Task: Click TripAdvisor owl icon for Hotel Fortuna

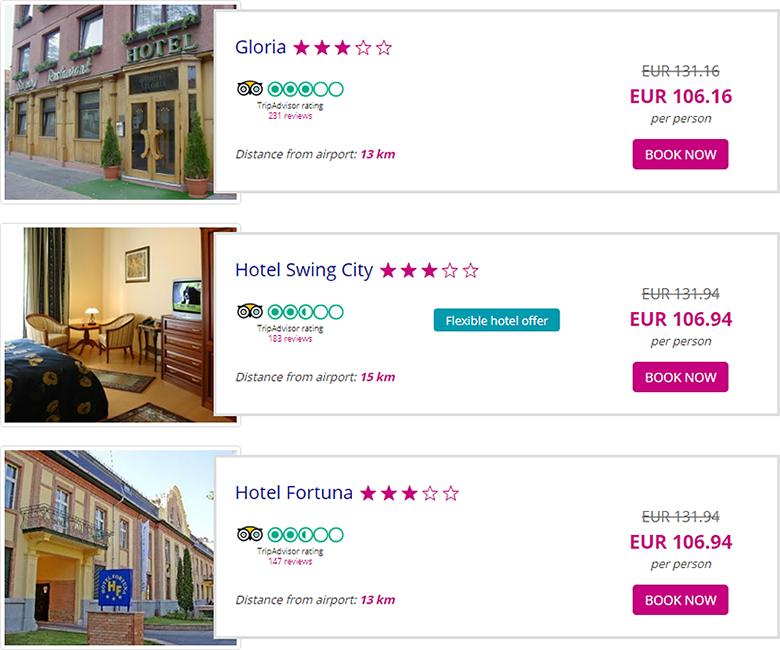Action: (250, 535)
